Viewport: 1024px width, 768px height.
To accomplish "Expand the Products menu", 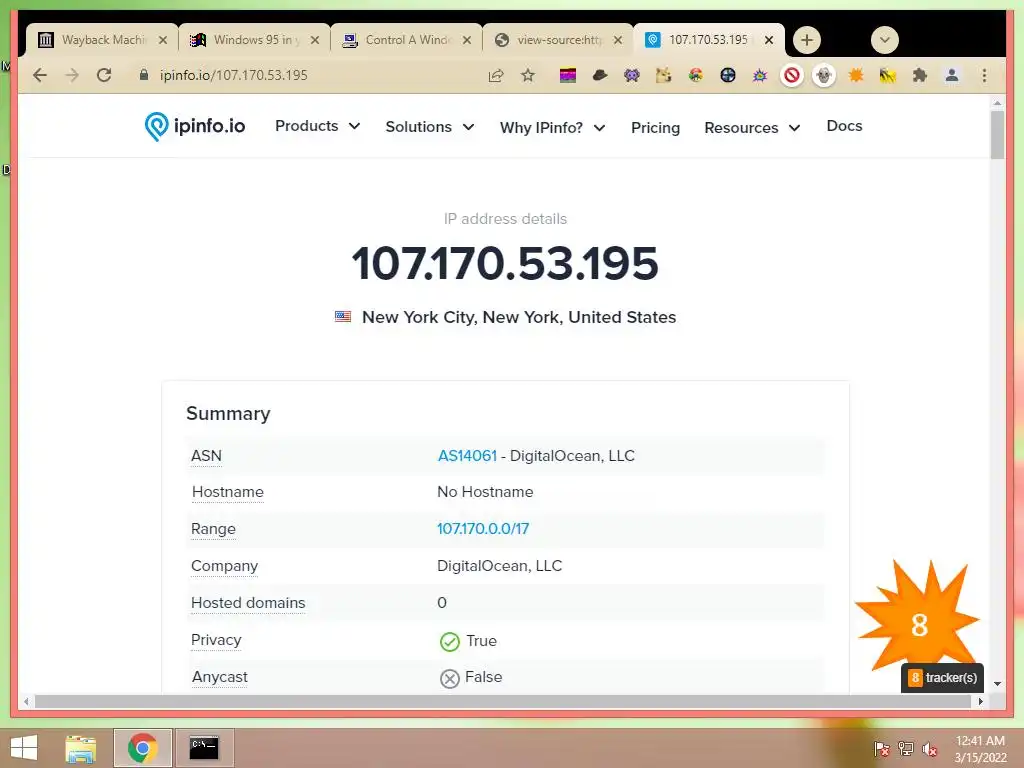I will click(317, 126).
